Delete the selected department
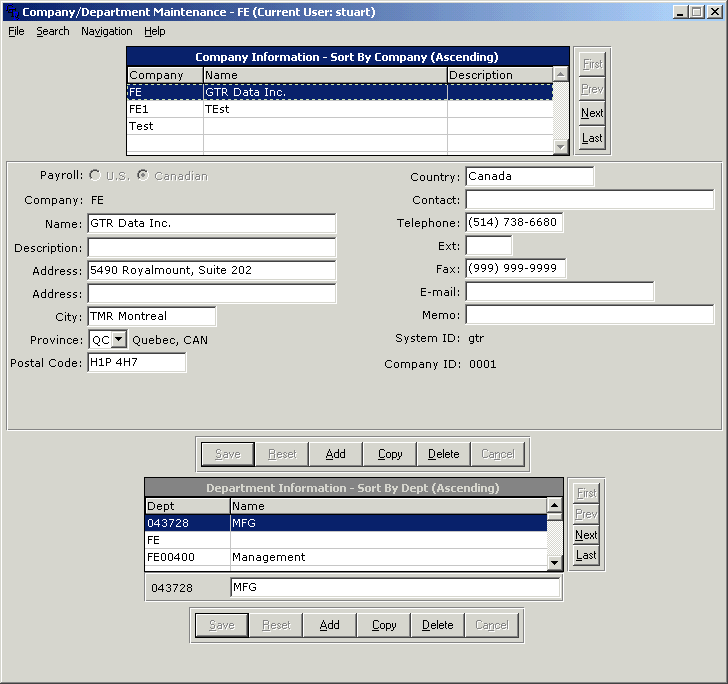This screenshot has width=728, height=684. 437,625
